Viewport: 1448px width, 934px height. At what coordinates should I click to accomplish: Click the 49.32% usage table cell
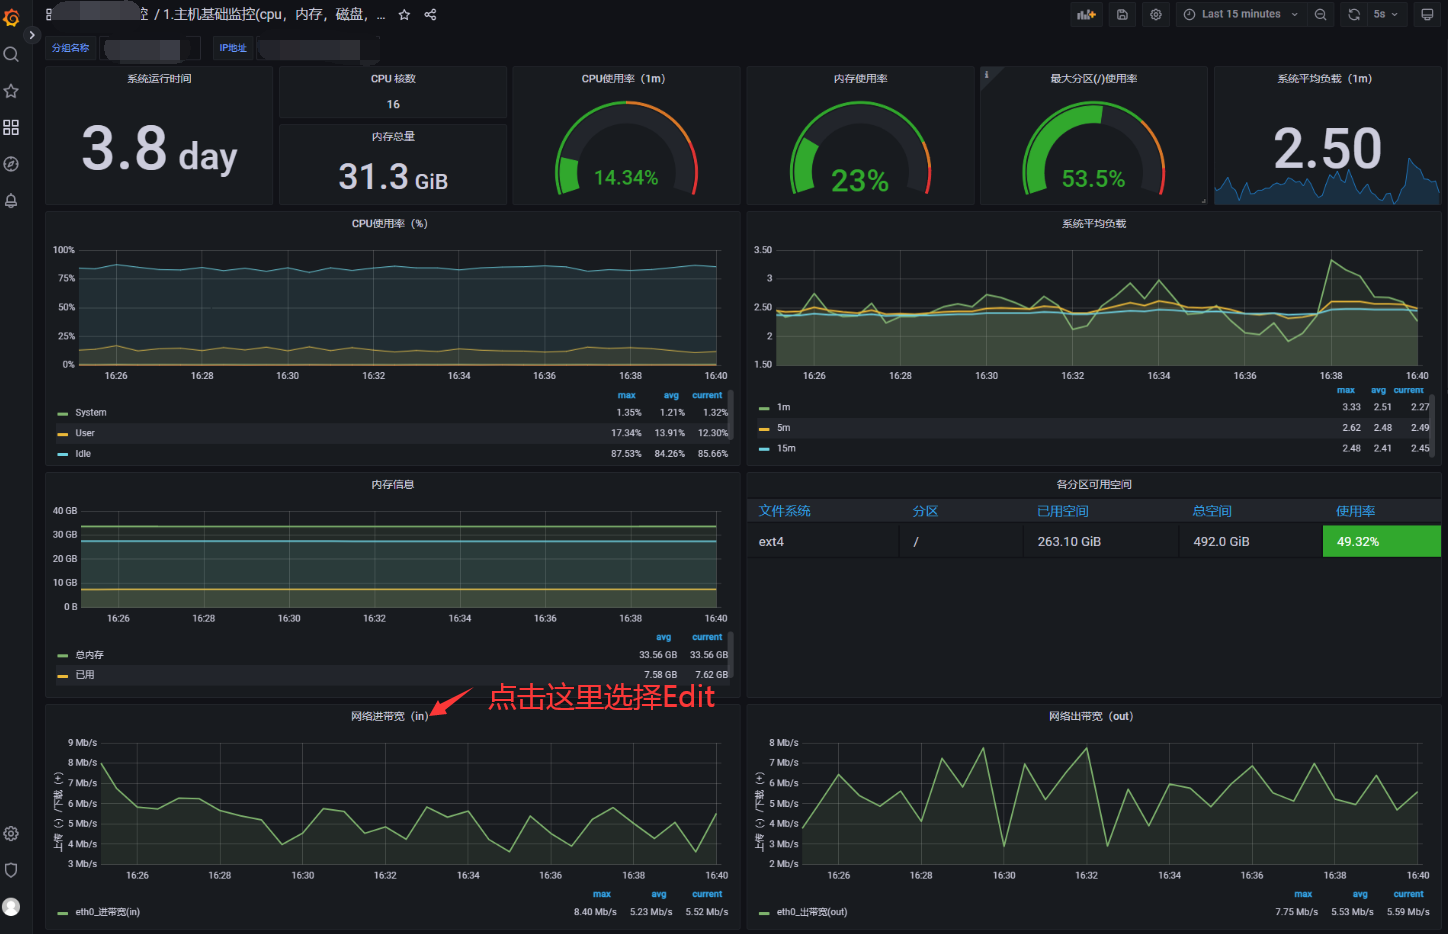(x=1382, y=542)
